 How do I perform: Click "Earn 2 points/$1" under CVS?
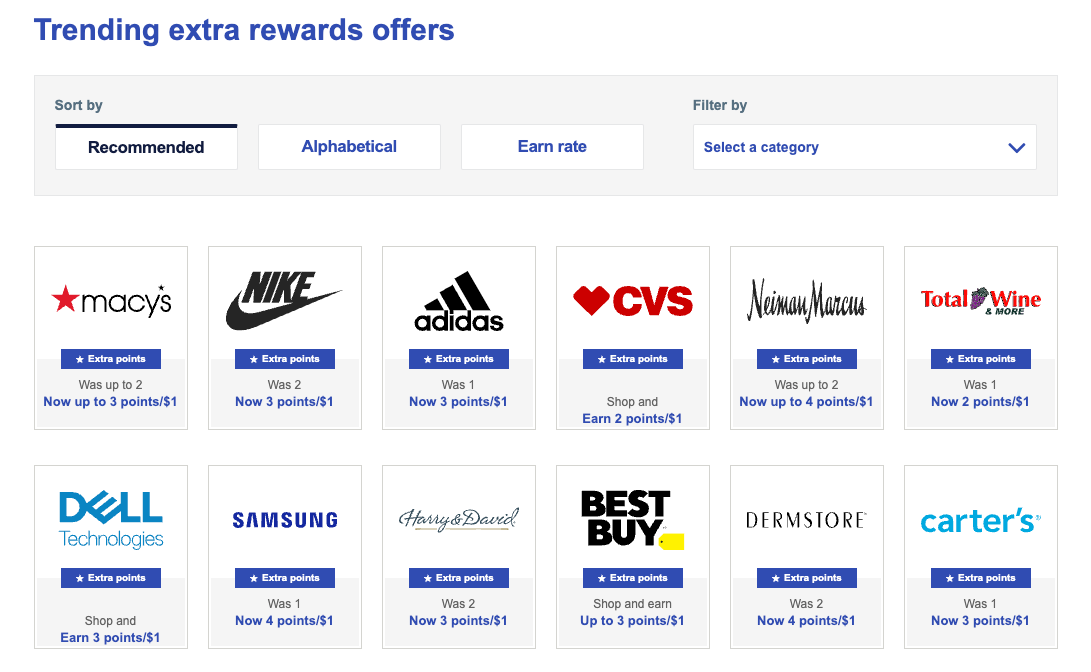tap(632, 419)
